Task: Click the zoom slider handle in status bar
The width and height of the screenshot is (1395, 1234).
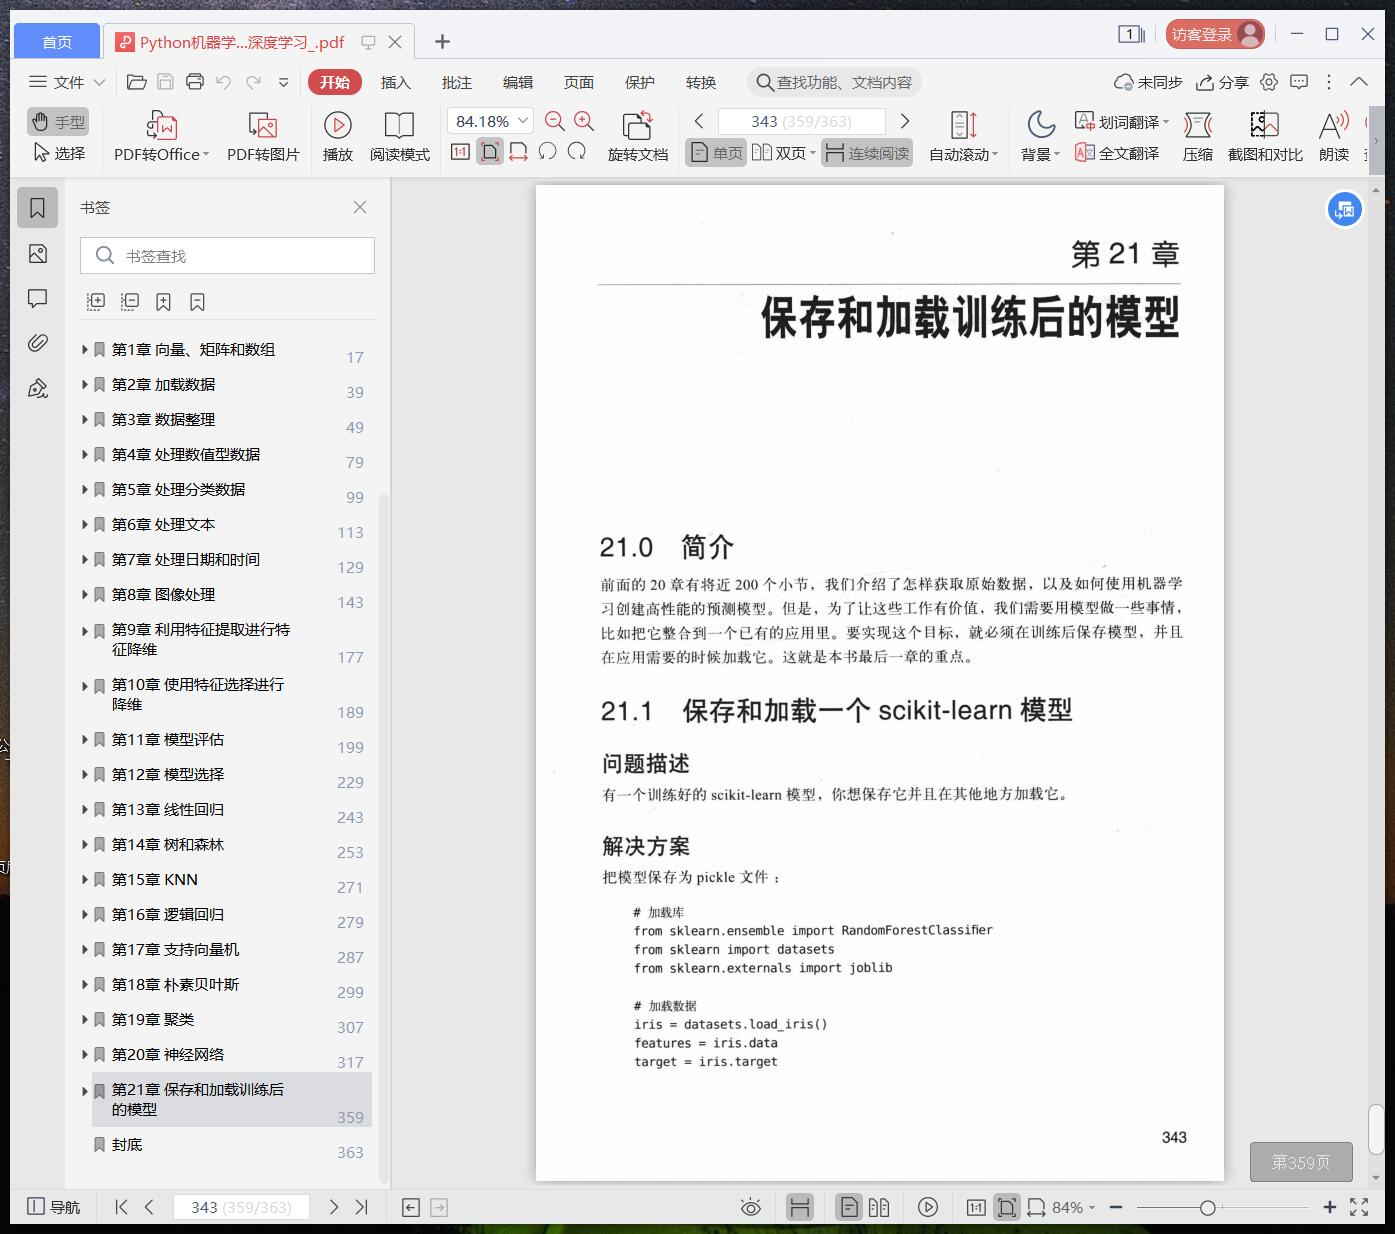Action: [x=1207, y=1208]
